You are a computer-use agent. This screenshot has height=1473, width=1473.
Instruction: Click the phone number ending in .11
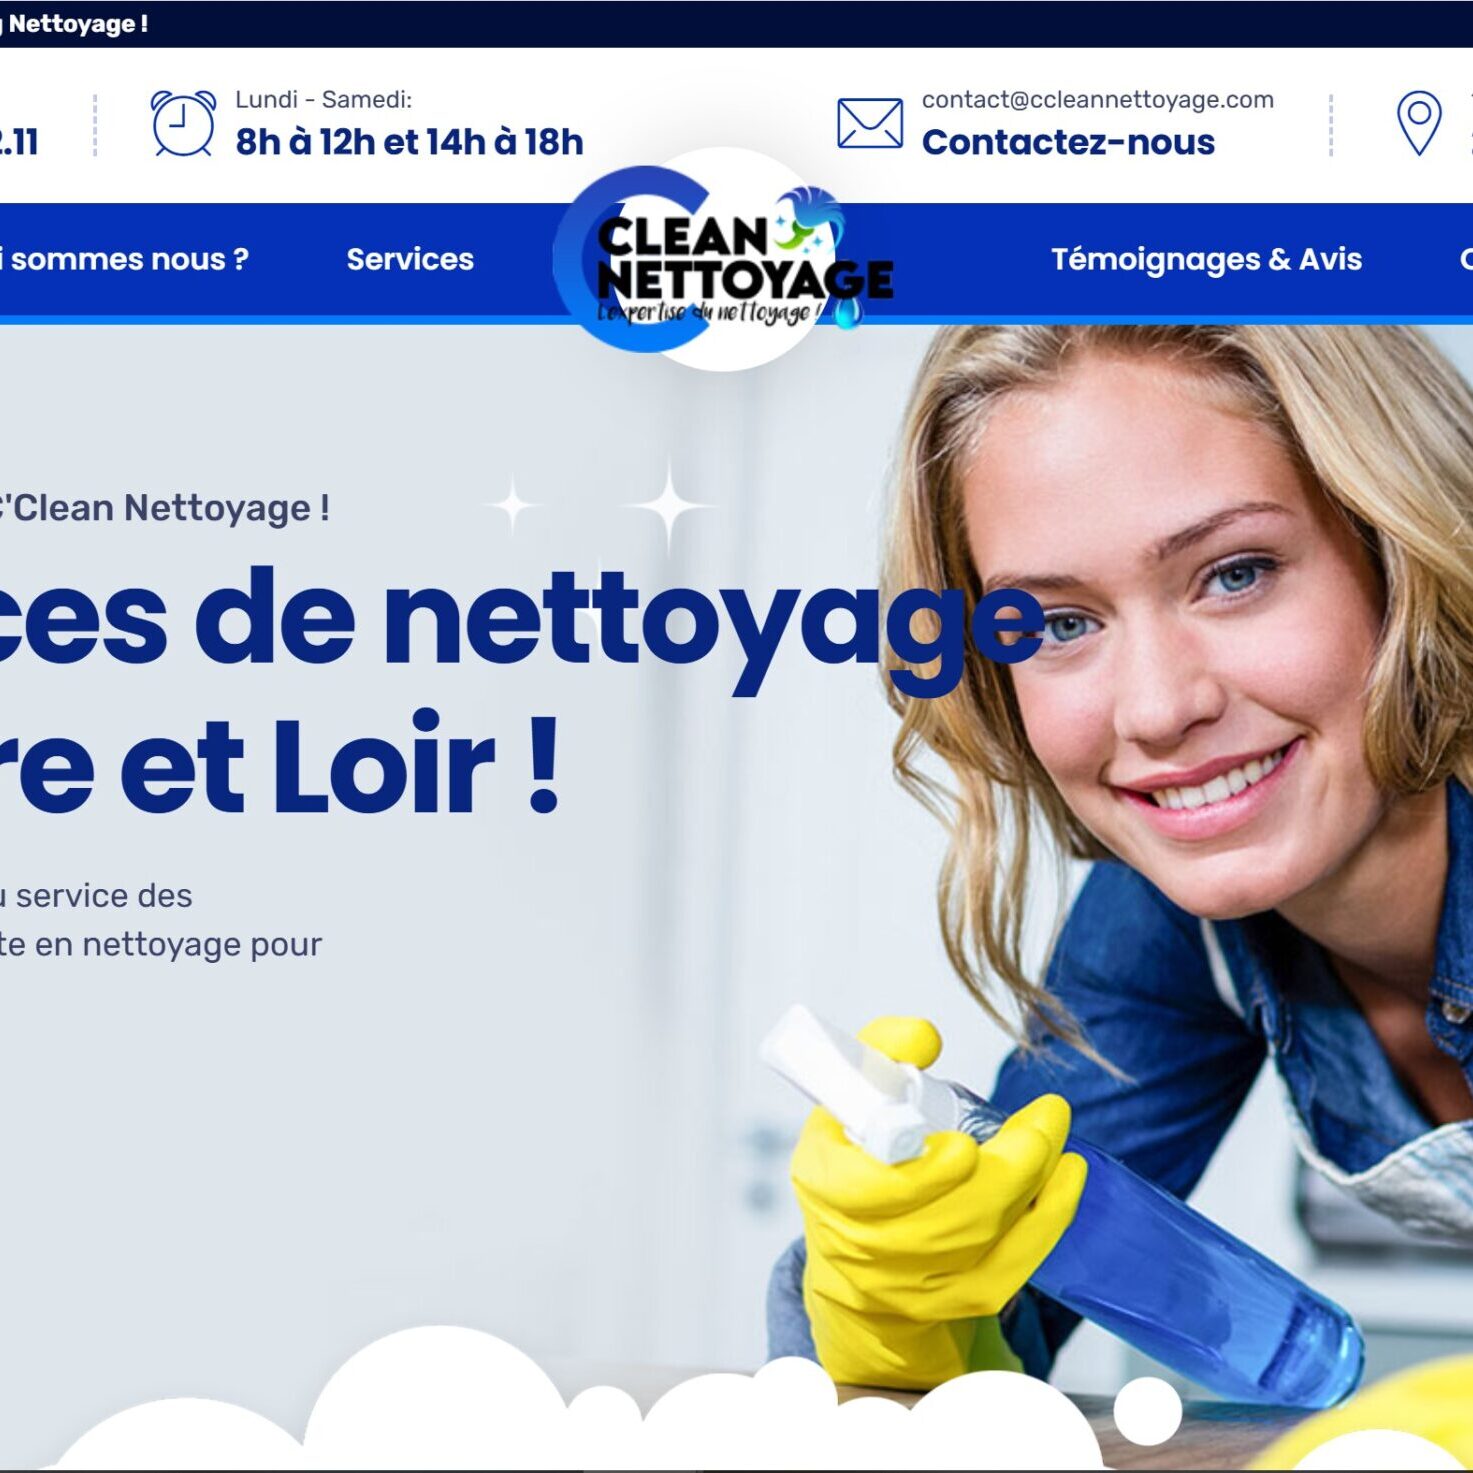point(19,142)
